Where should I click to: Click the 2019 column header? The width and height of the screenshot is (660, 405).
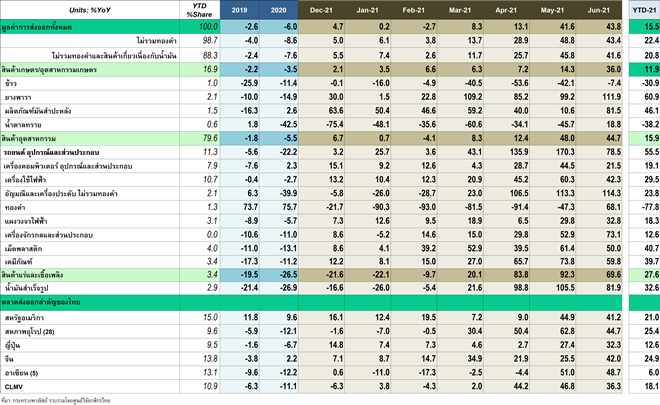coord(224,9)
